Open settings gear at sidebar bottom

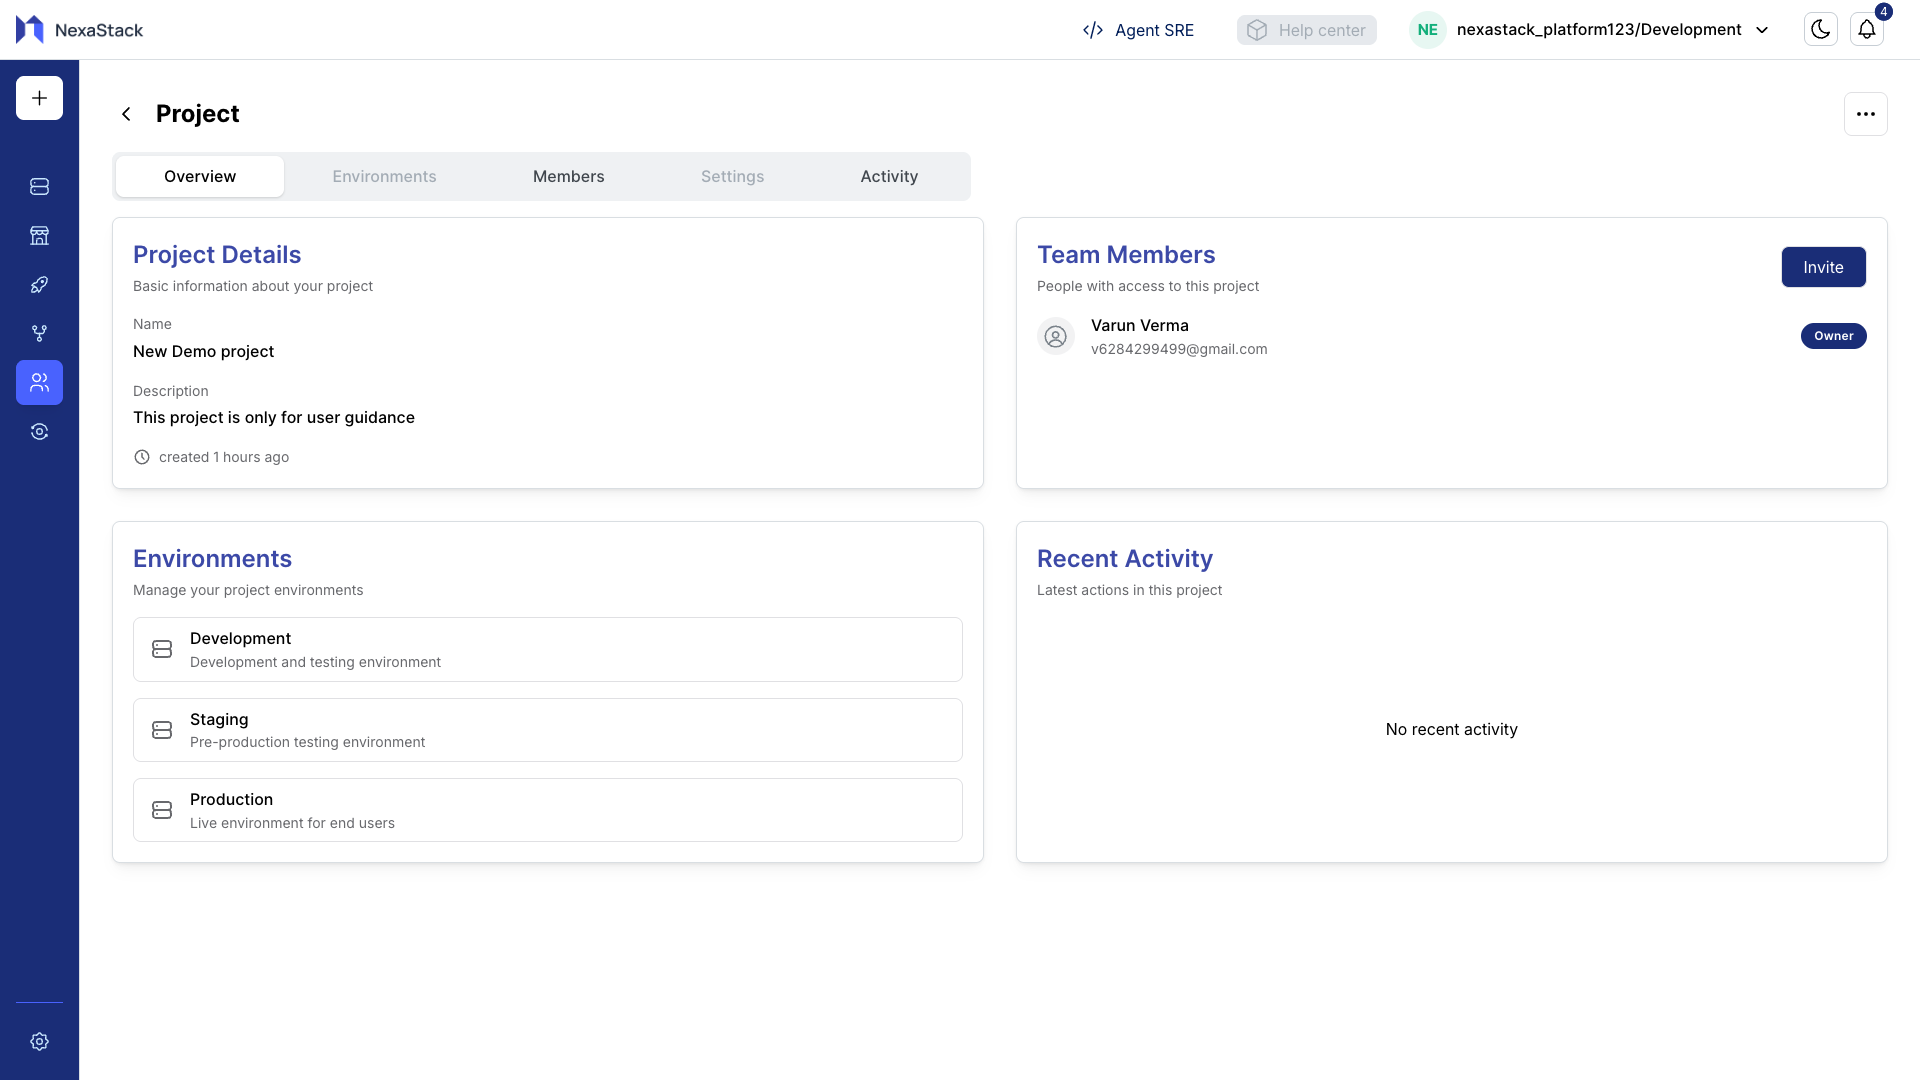click(x=38, y=1041)
